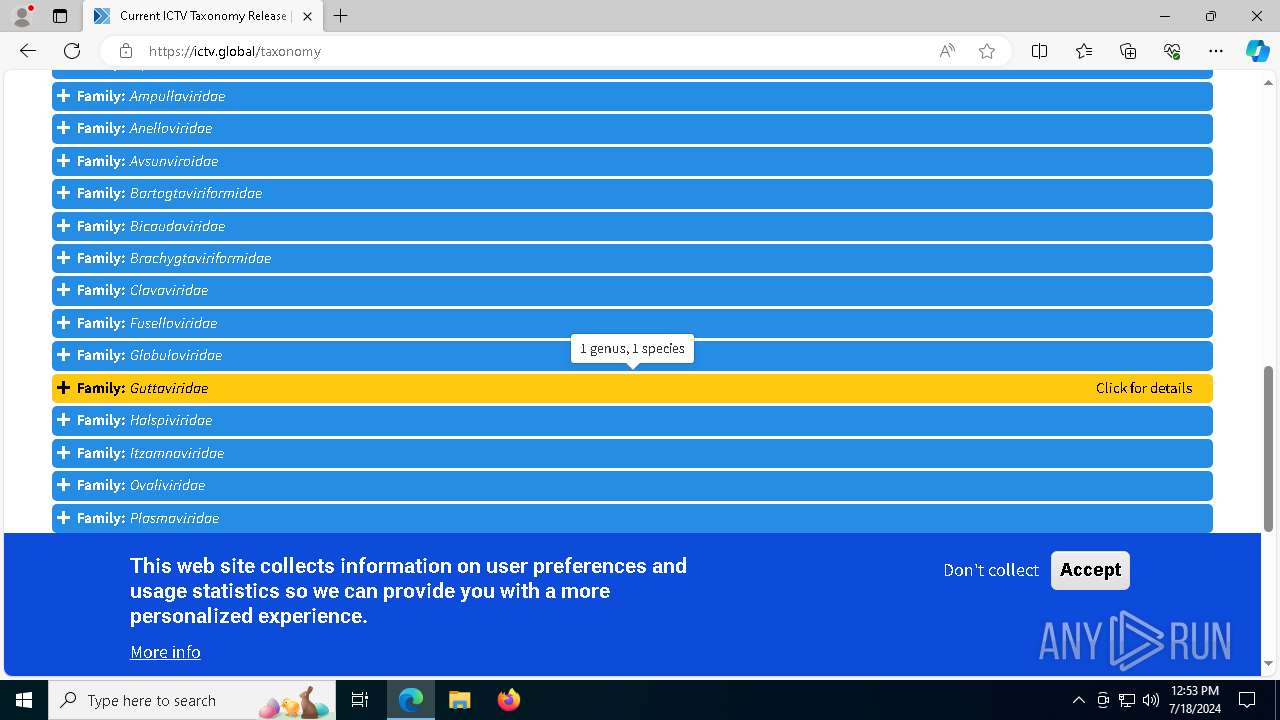
Task: Open tab actions menu
Action: coord(60,16)
